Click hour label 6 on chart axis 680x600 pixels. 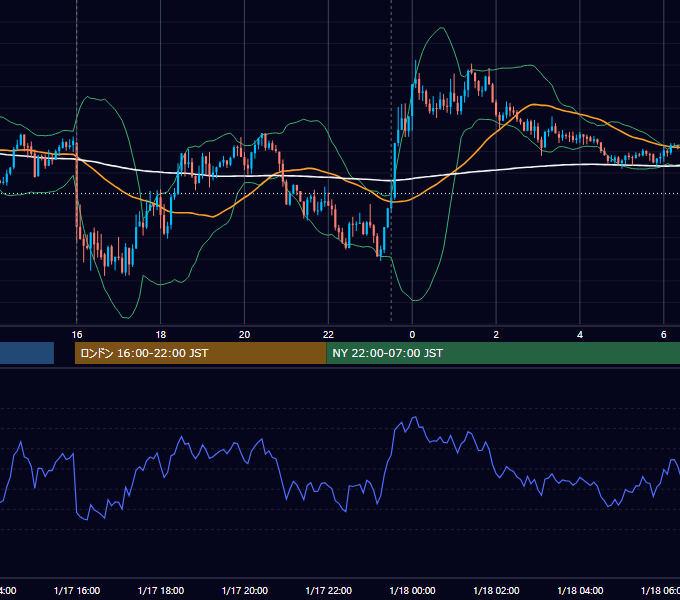click(664, 334)
